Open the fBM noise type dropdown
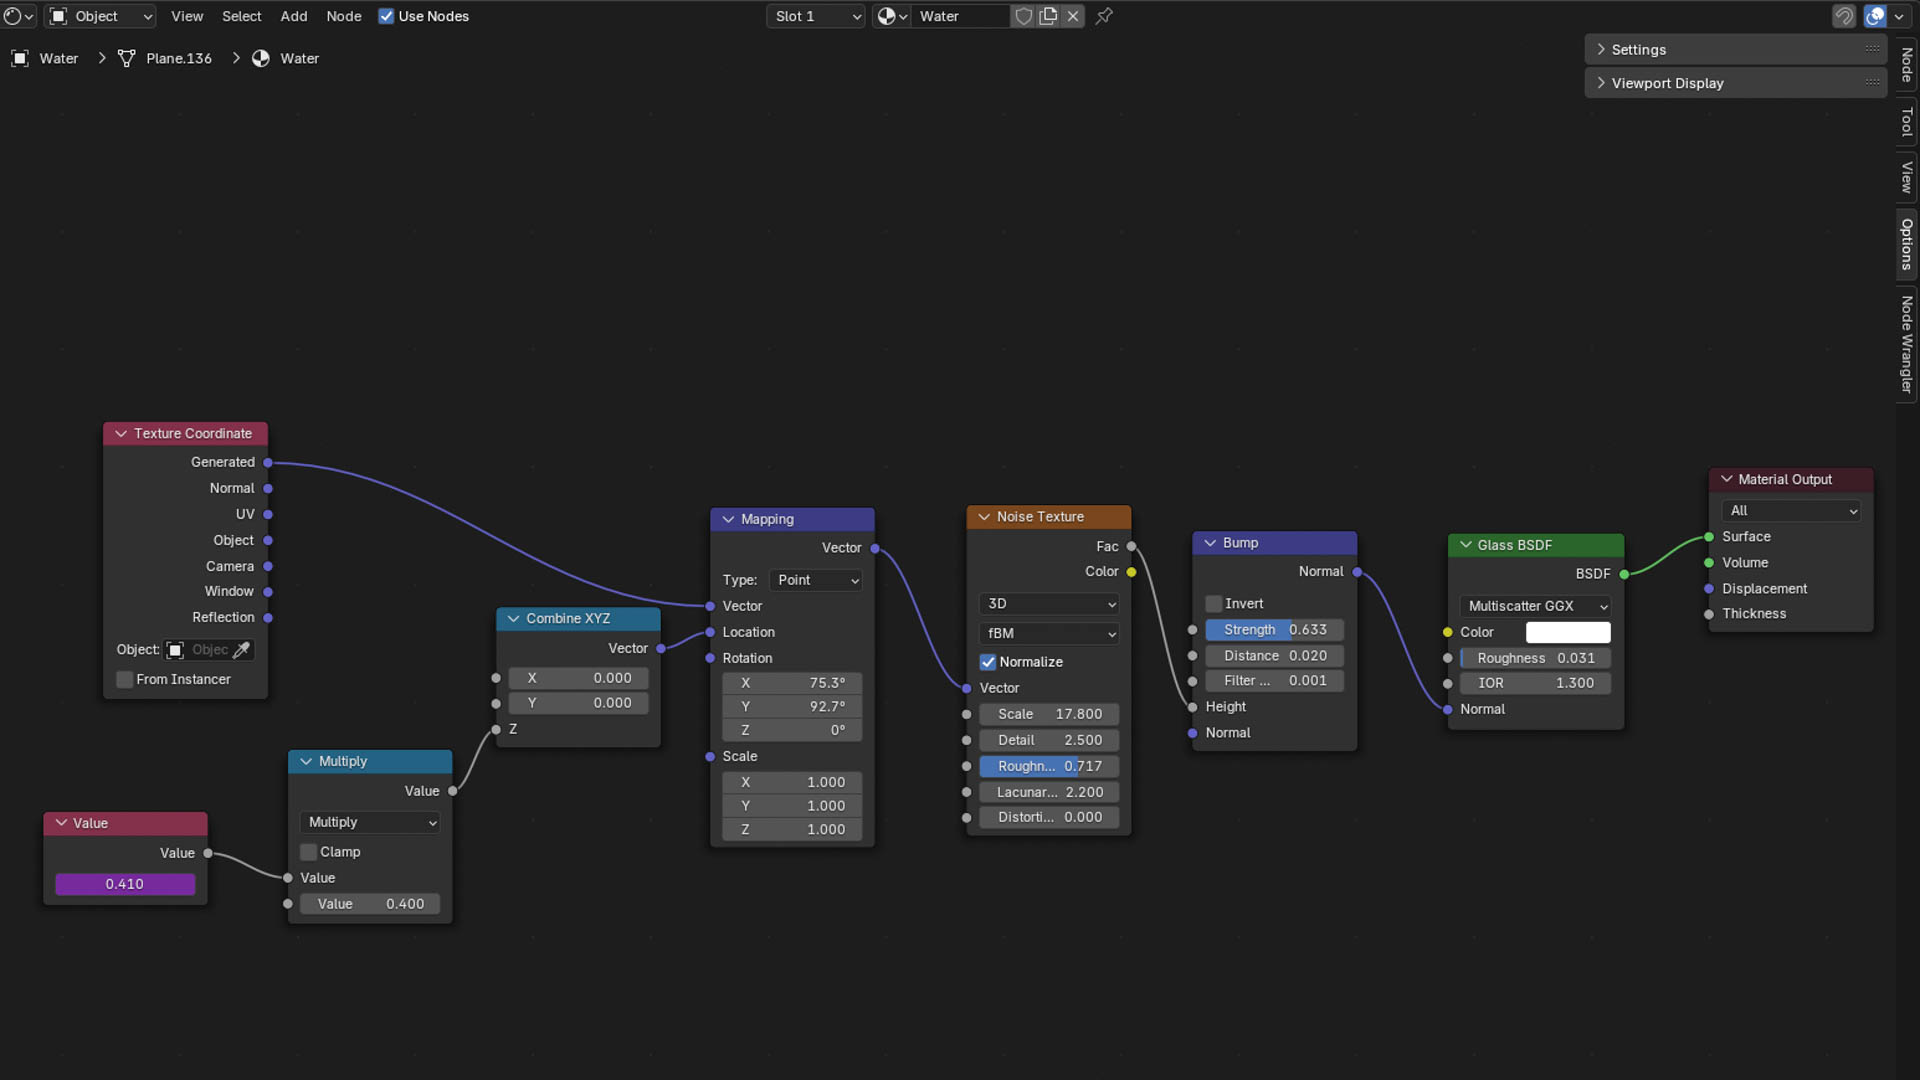This screenshot has width=1920, height=1080. 1049,634
